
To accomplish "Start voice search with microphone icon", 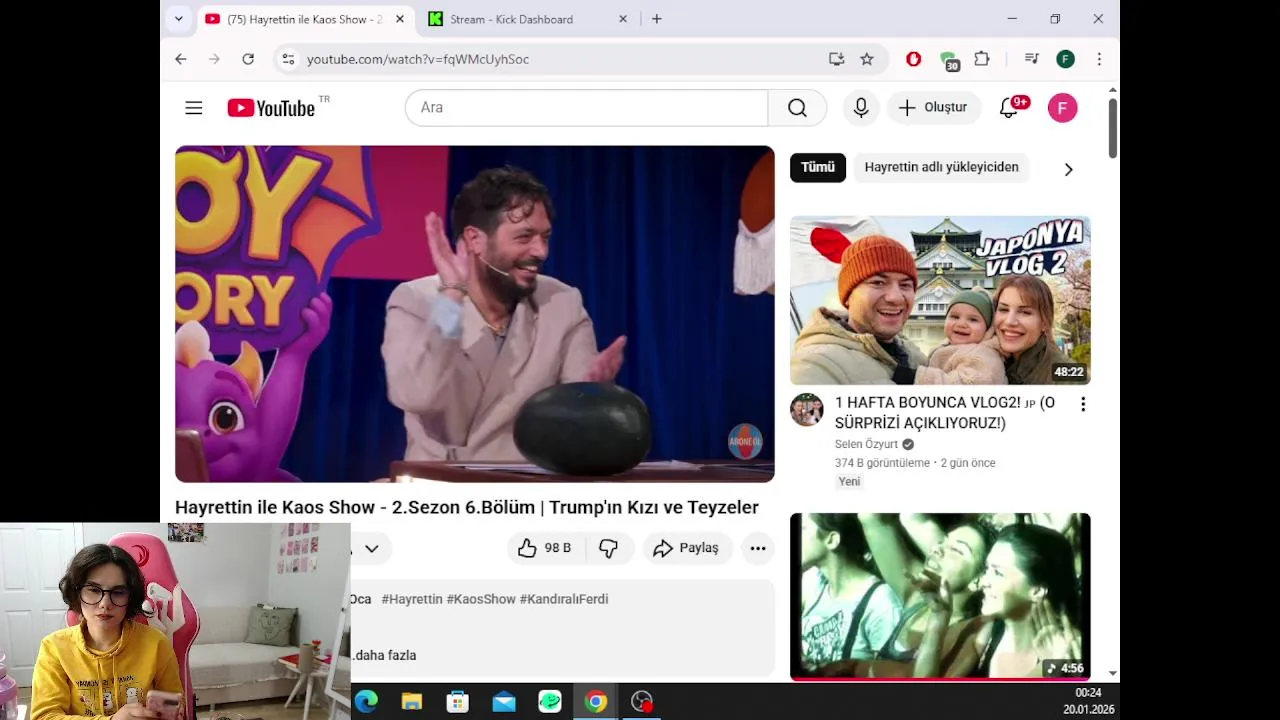I will click(861, 108).
